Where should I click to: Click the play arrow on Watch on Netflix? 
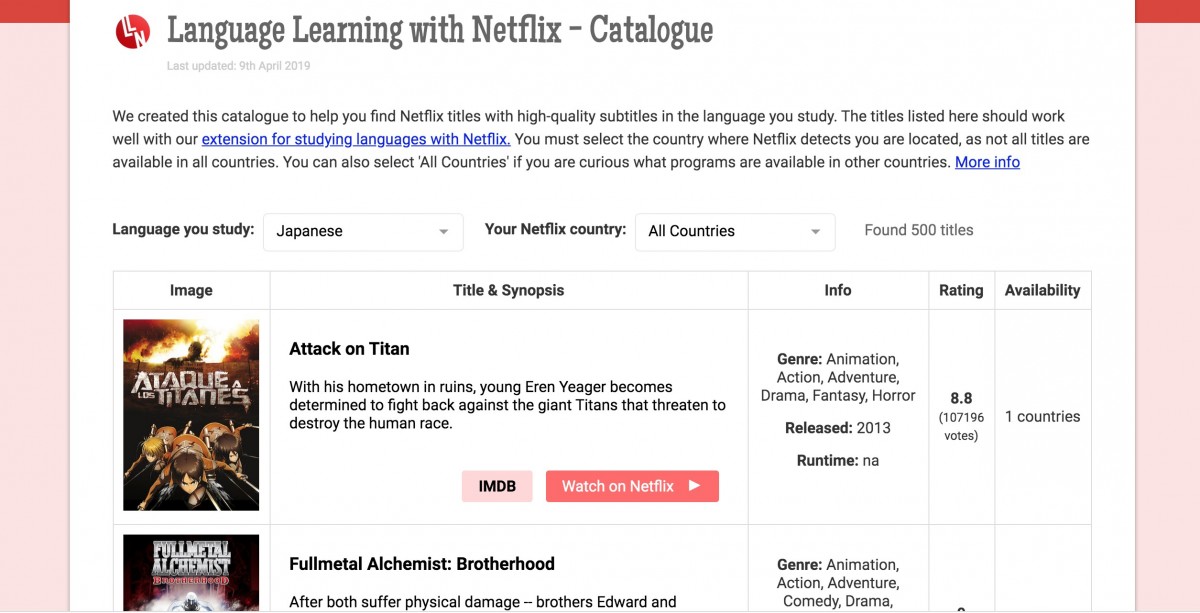point(694,486)
